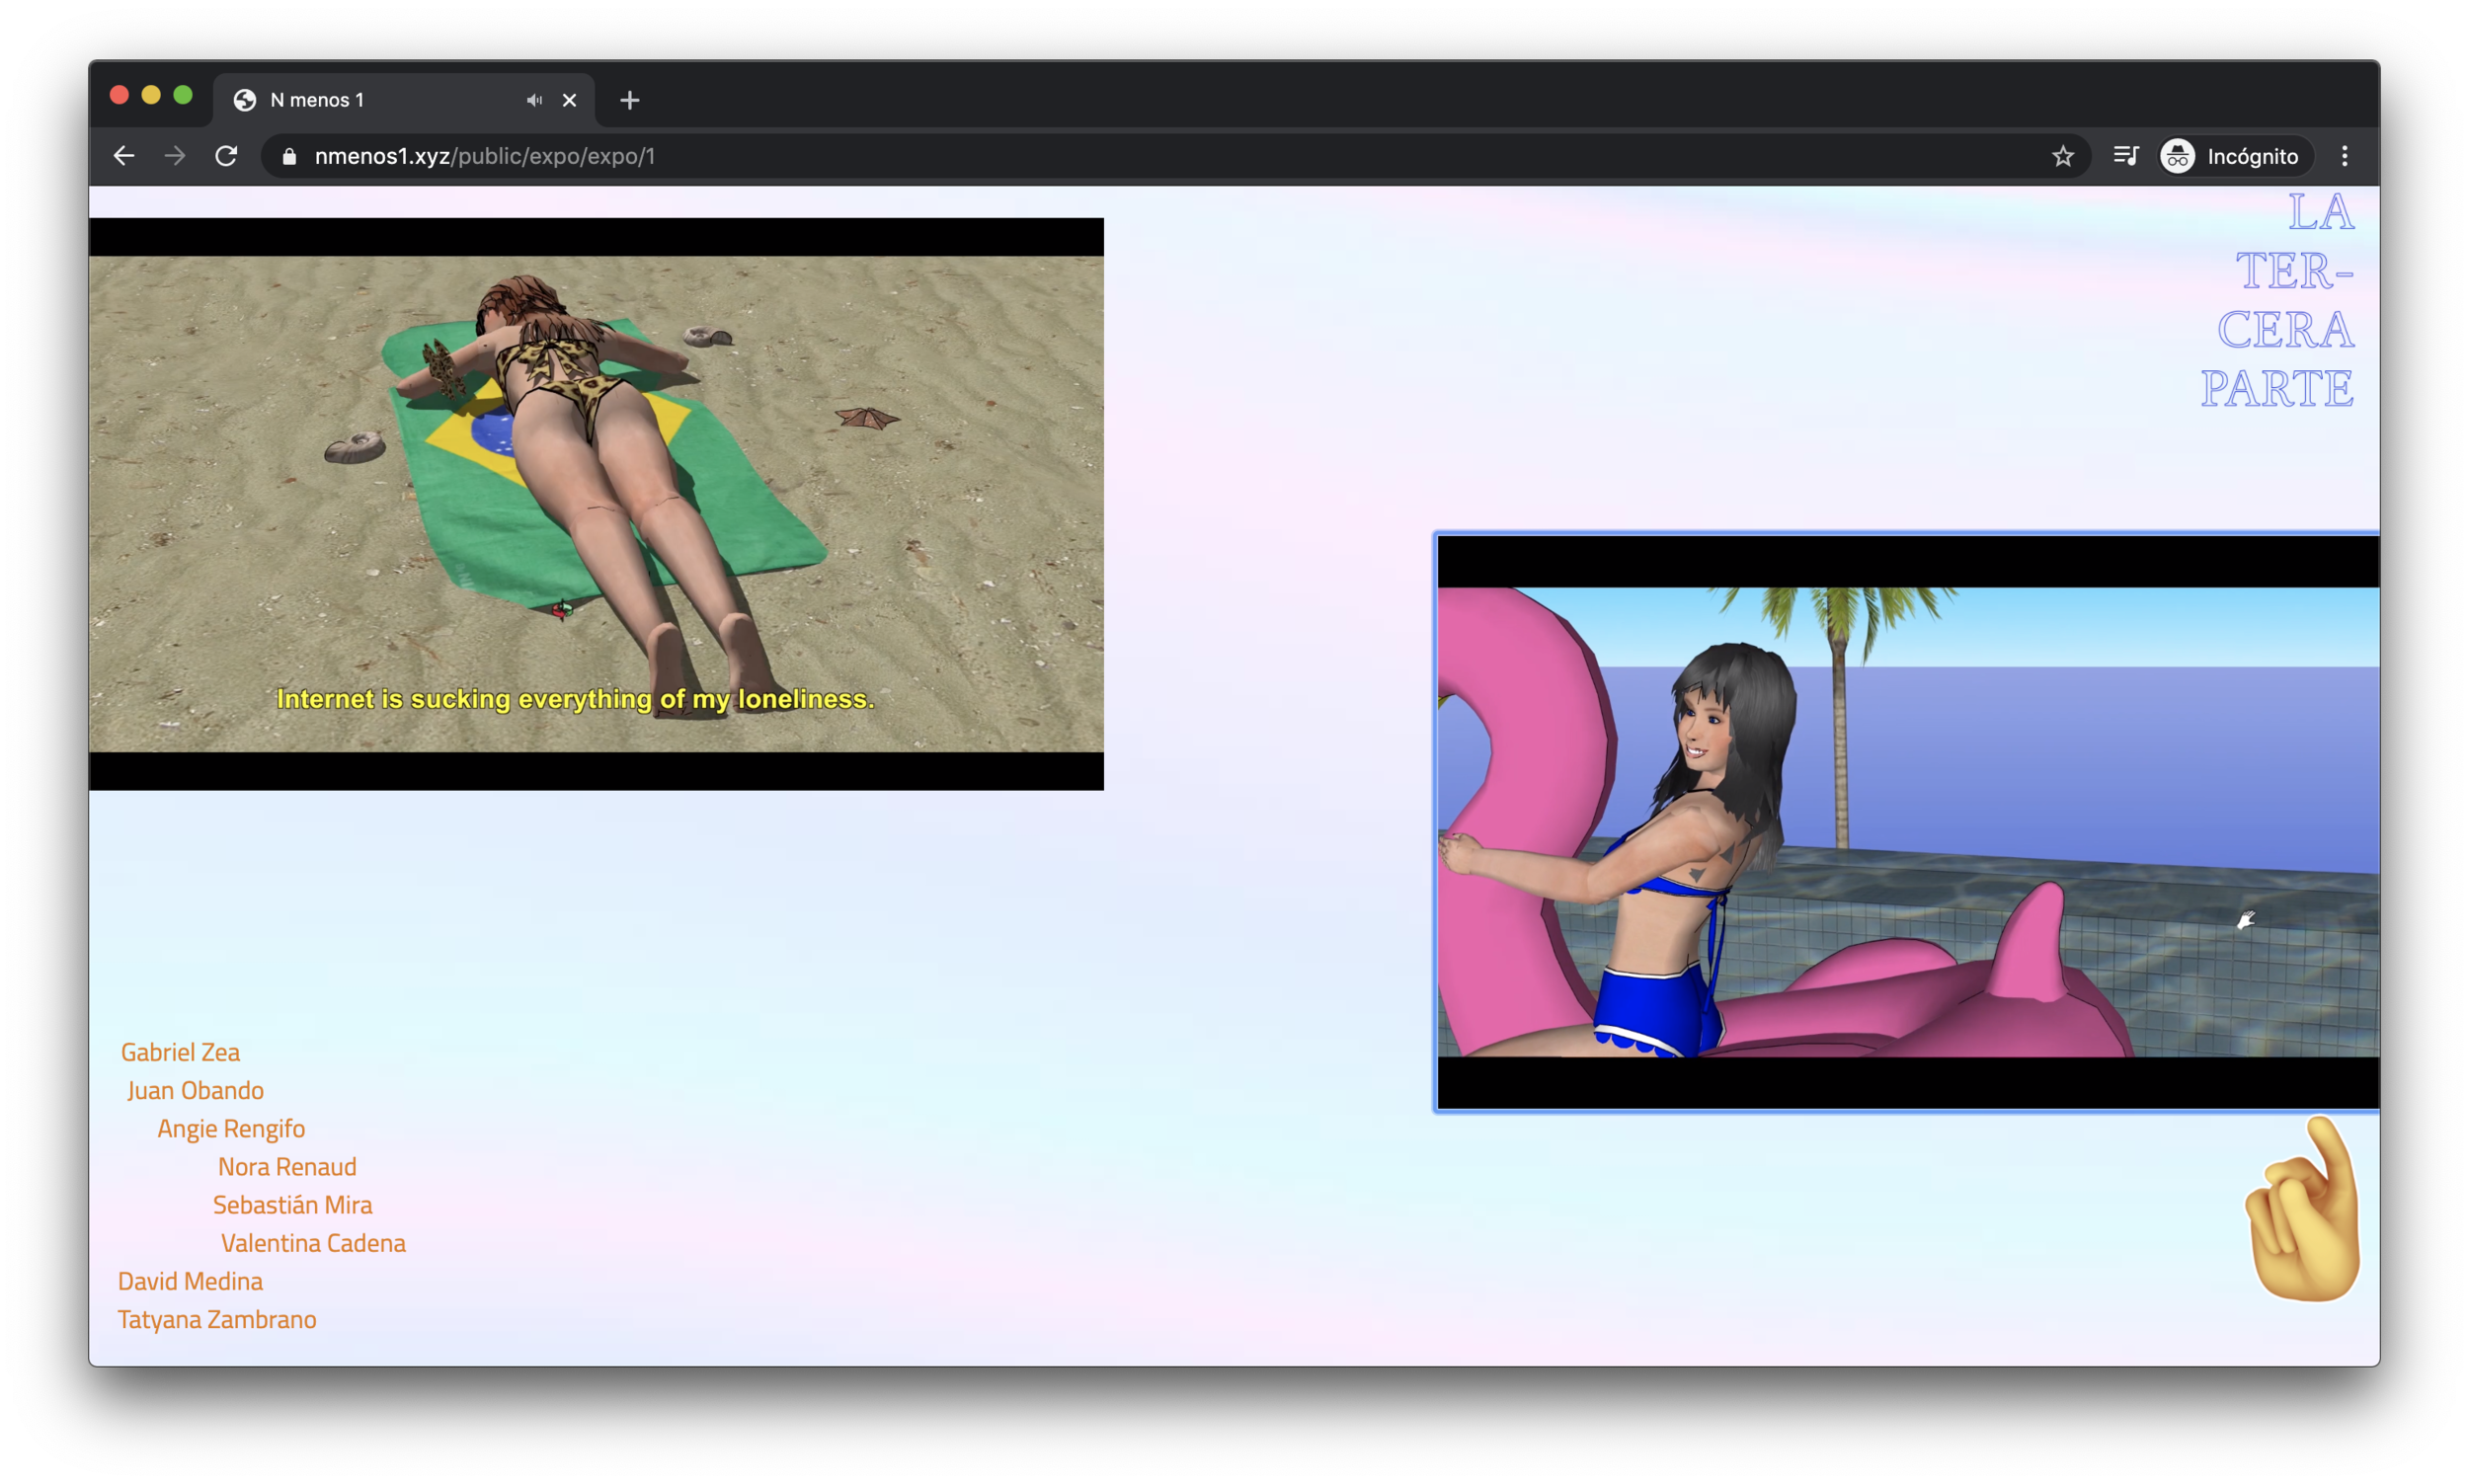Viewport: 2469px width, 1484px height.
Task: Open the David Medina link
Action: 190,1281
